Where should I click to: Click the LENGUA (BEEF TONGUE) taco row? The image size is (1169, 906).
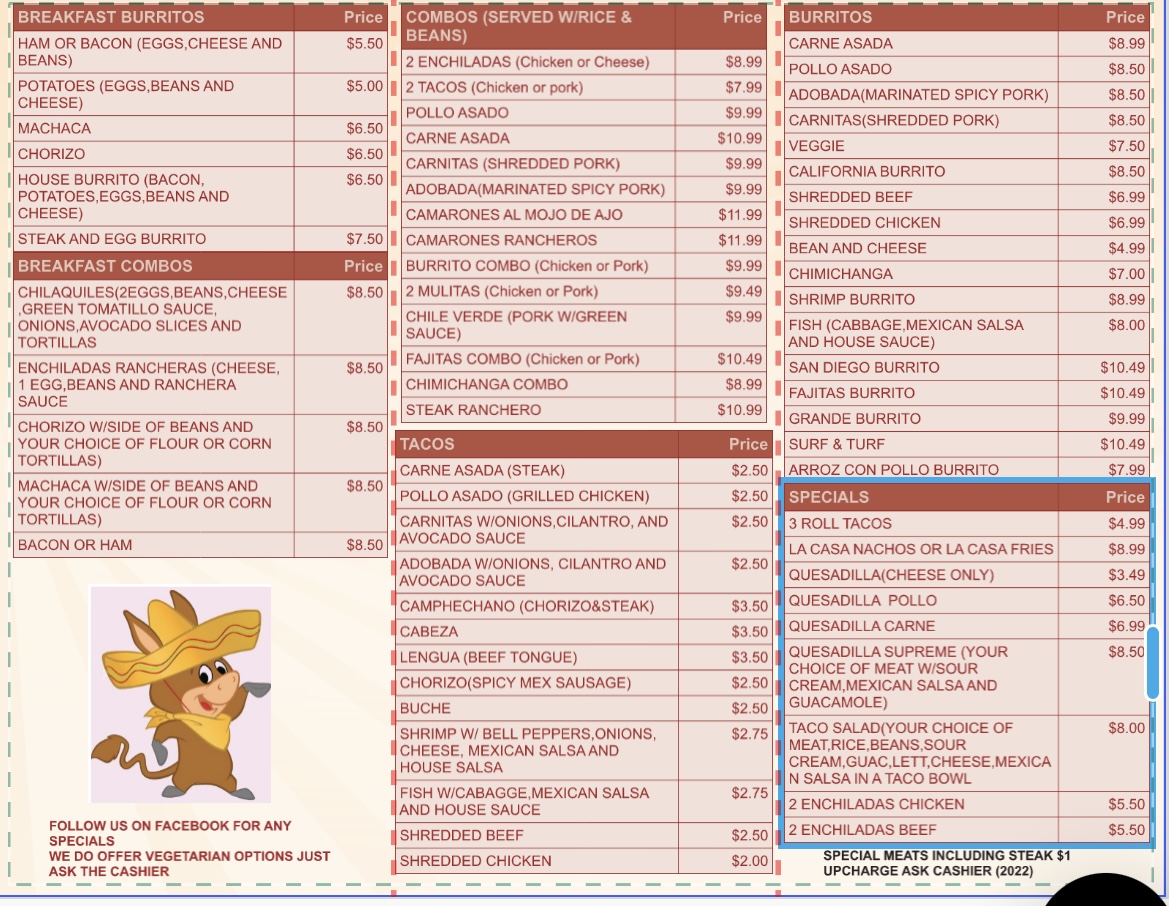pyautogui.click(x=488, y=657)
